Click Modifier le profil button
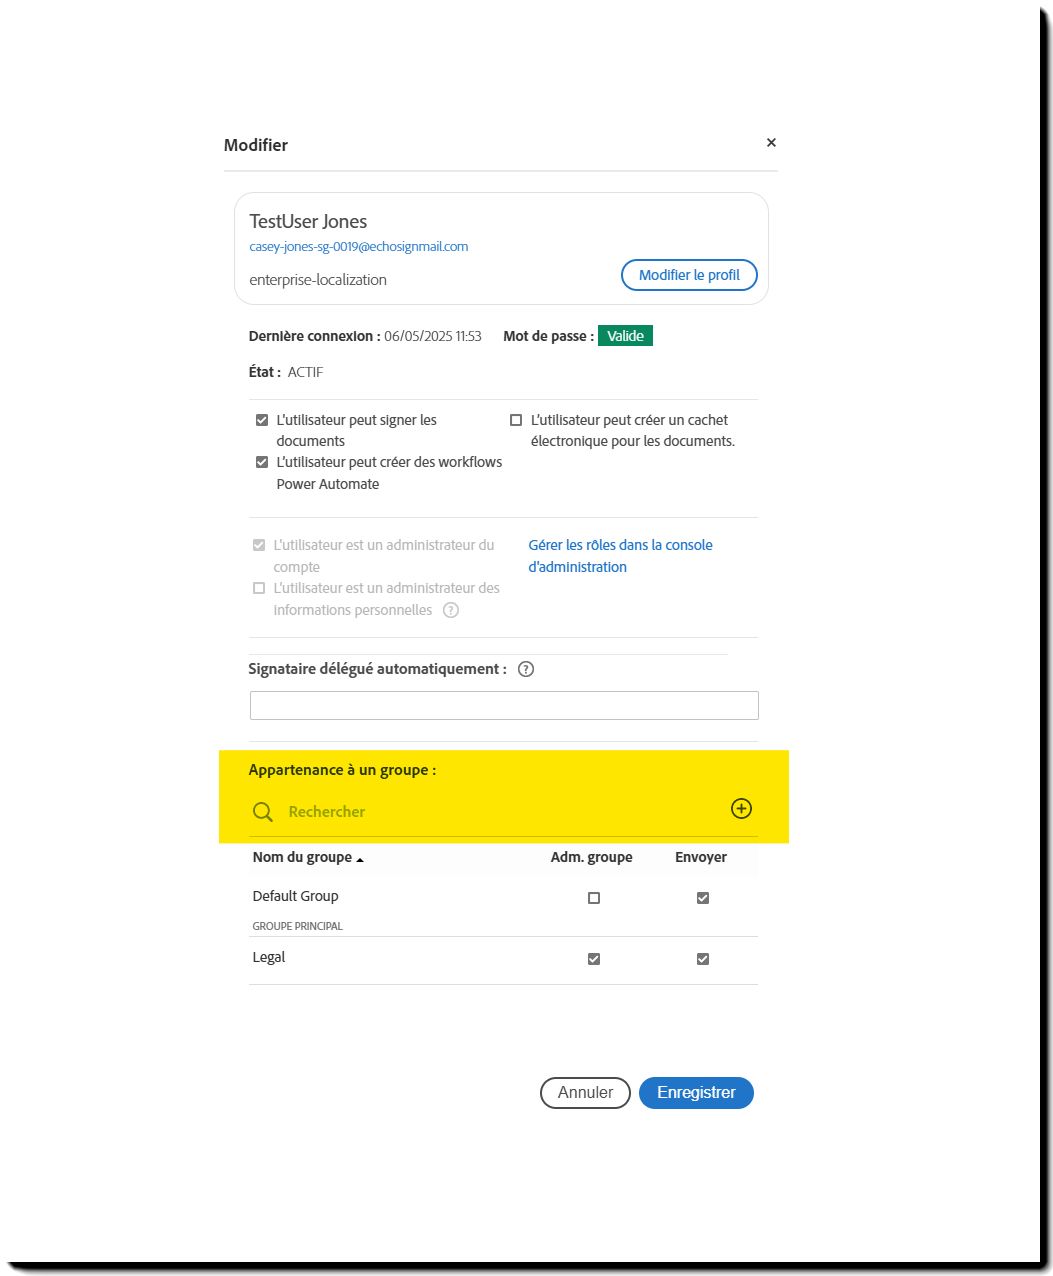 689,275
